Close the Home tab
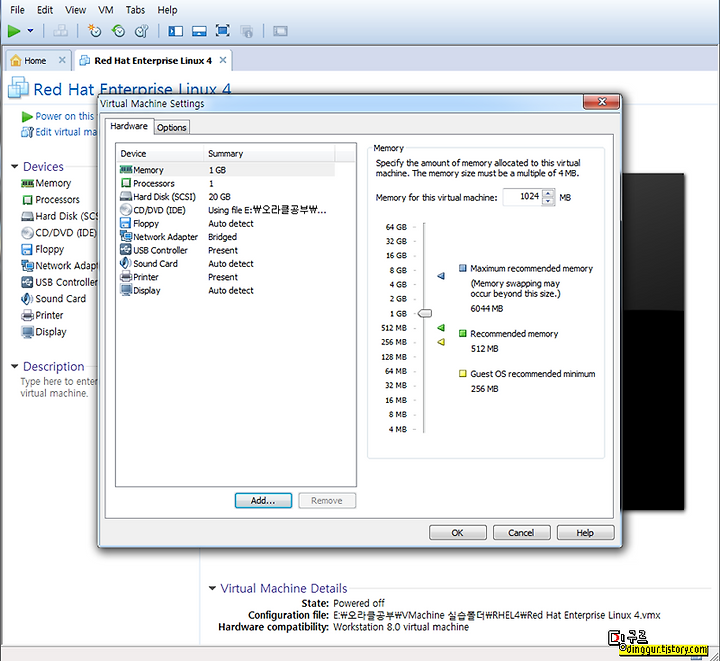The image size is (720, 661). [x=62, y=60]
